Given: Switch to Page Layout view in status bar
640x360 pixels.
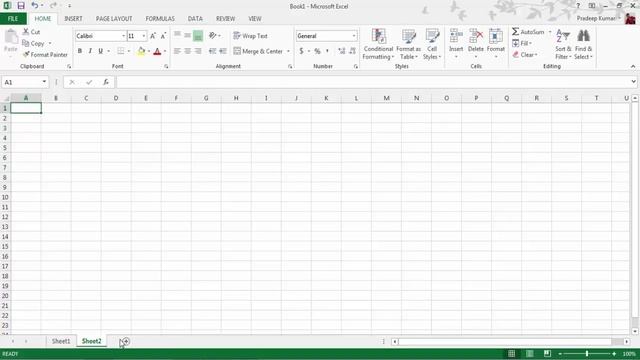Looking at the screenshot, I should pos(529,353).
